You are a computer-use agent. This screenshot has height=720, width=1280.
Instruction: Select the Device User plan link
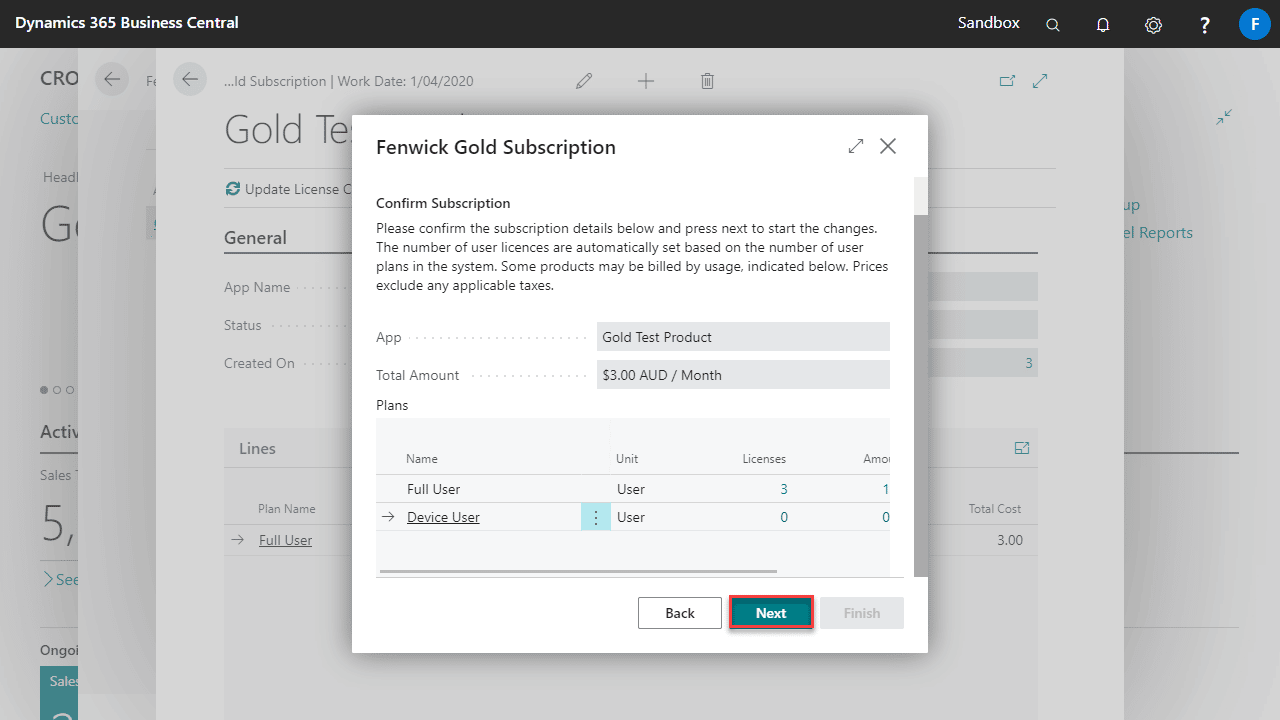click(443, 517)
